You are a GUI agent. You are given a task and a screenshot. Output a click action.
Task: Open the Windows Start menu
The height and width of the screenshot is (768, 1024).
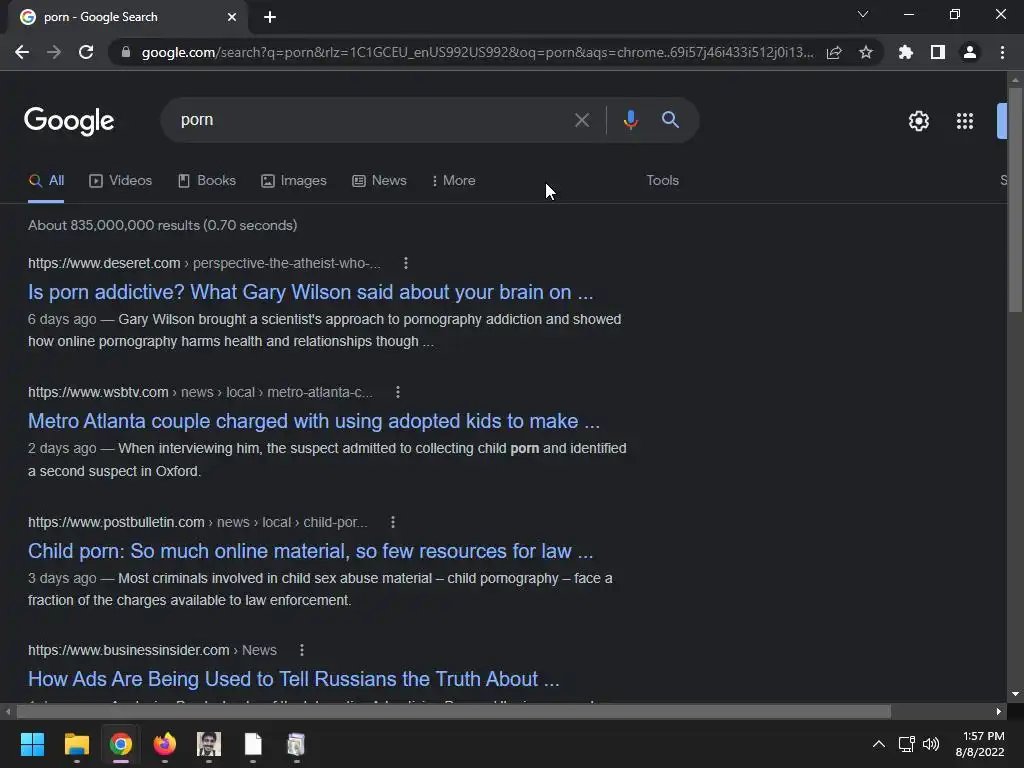tap(32, 744)
